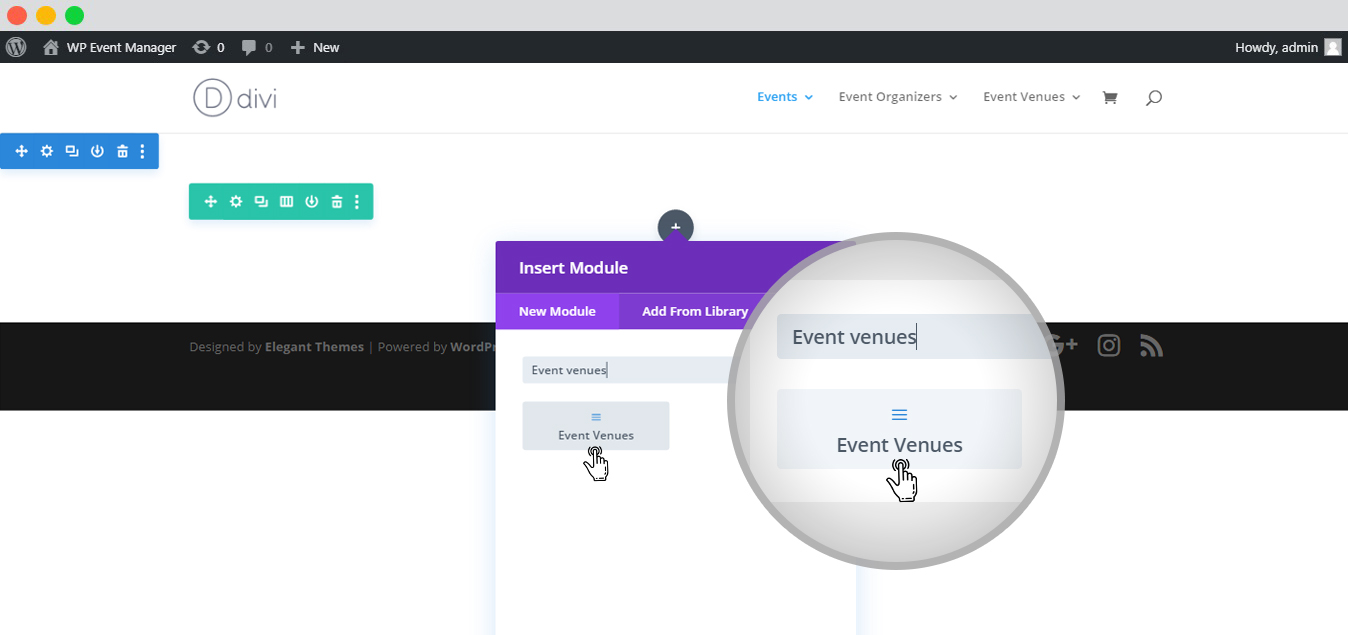The image size is (1348, 635).
Task: Open the shopping cart icon in header
Action: tap(1109, 97)
